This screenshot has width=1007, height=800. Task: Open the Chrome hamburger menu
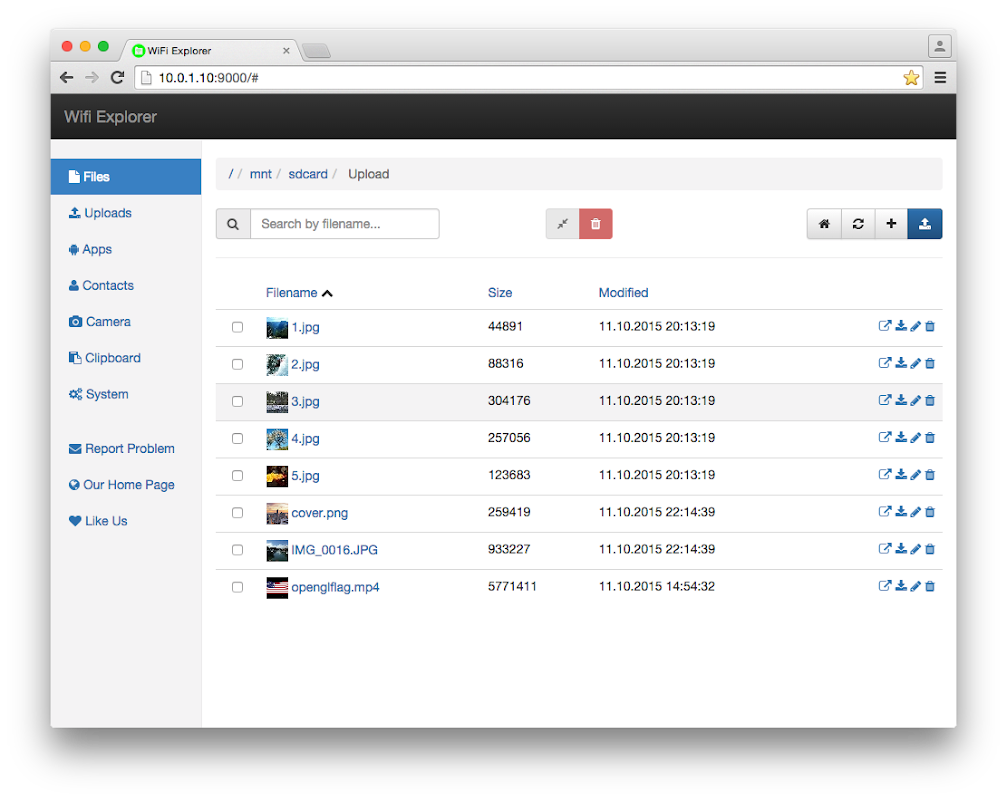coord(940,77)
